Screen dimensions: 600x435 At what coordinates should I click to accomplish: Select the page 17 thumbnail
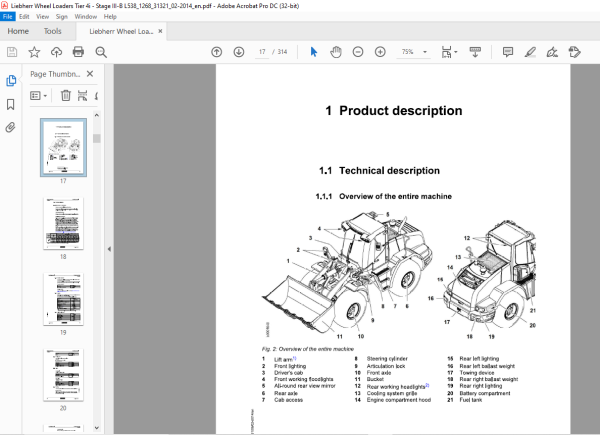(64, 147)
